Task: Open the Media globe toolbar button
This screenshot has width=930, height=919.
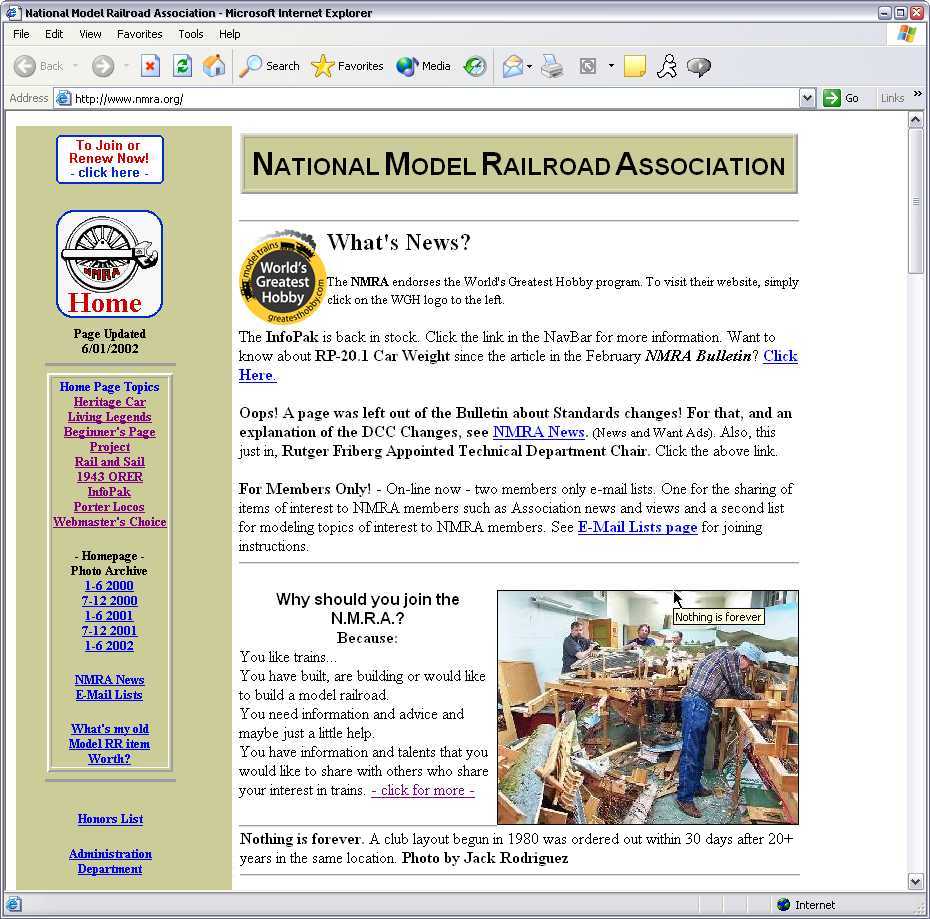Action: point(423,66)
